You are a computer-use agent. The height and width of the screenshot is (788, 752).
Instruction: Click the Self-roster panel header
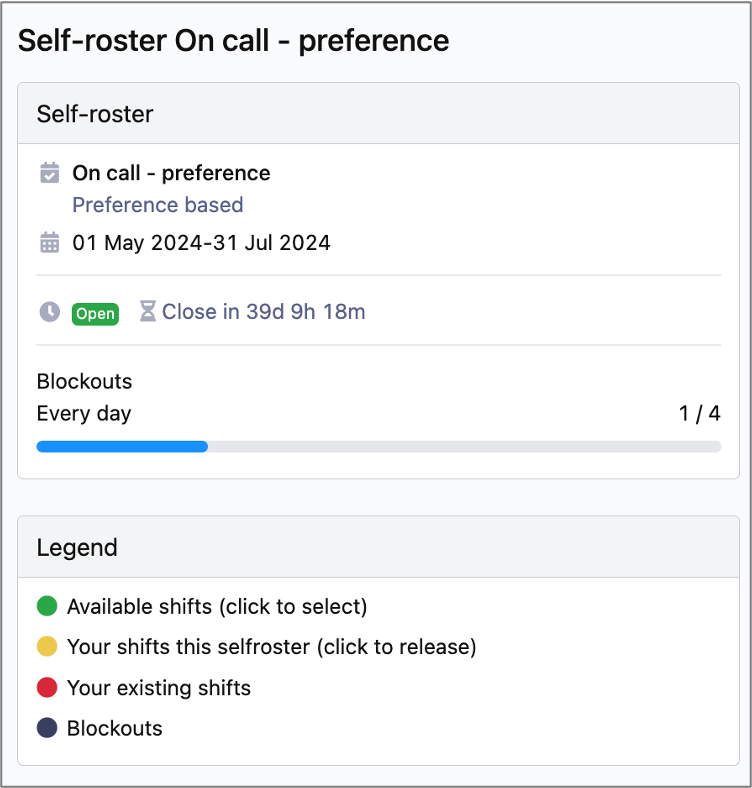point(379,114)
